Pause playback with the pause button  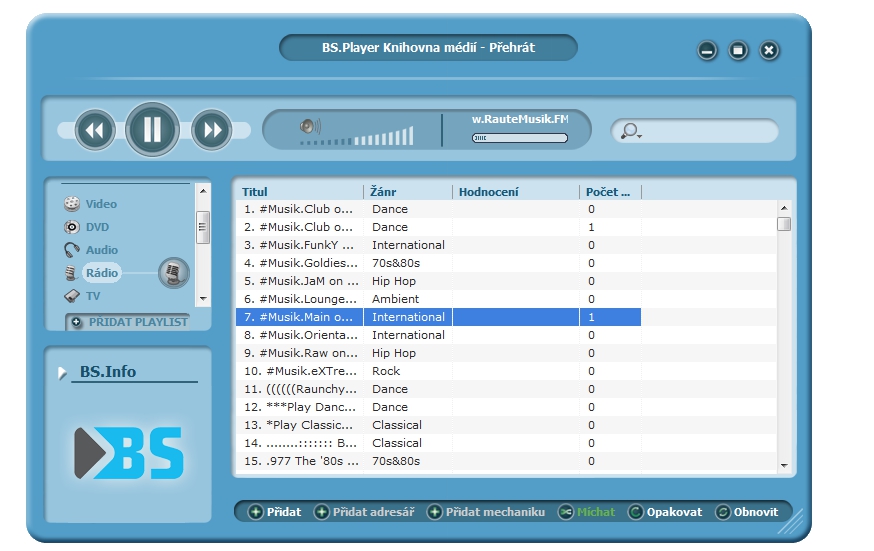pyautogui.click(x=152, y=129)
